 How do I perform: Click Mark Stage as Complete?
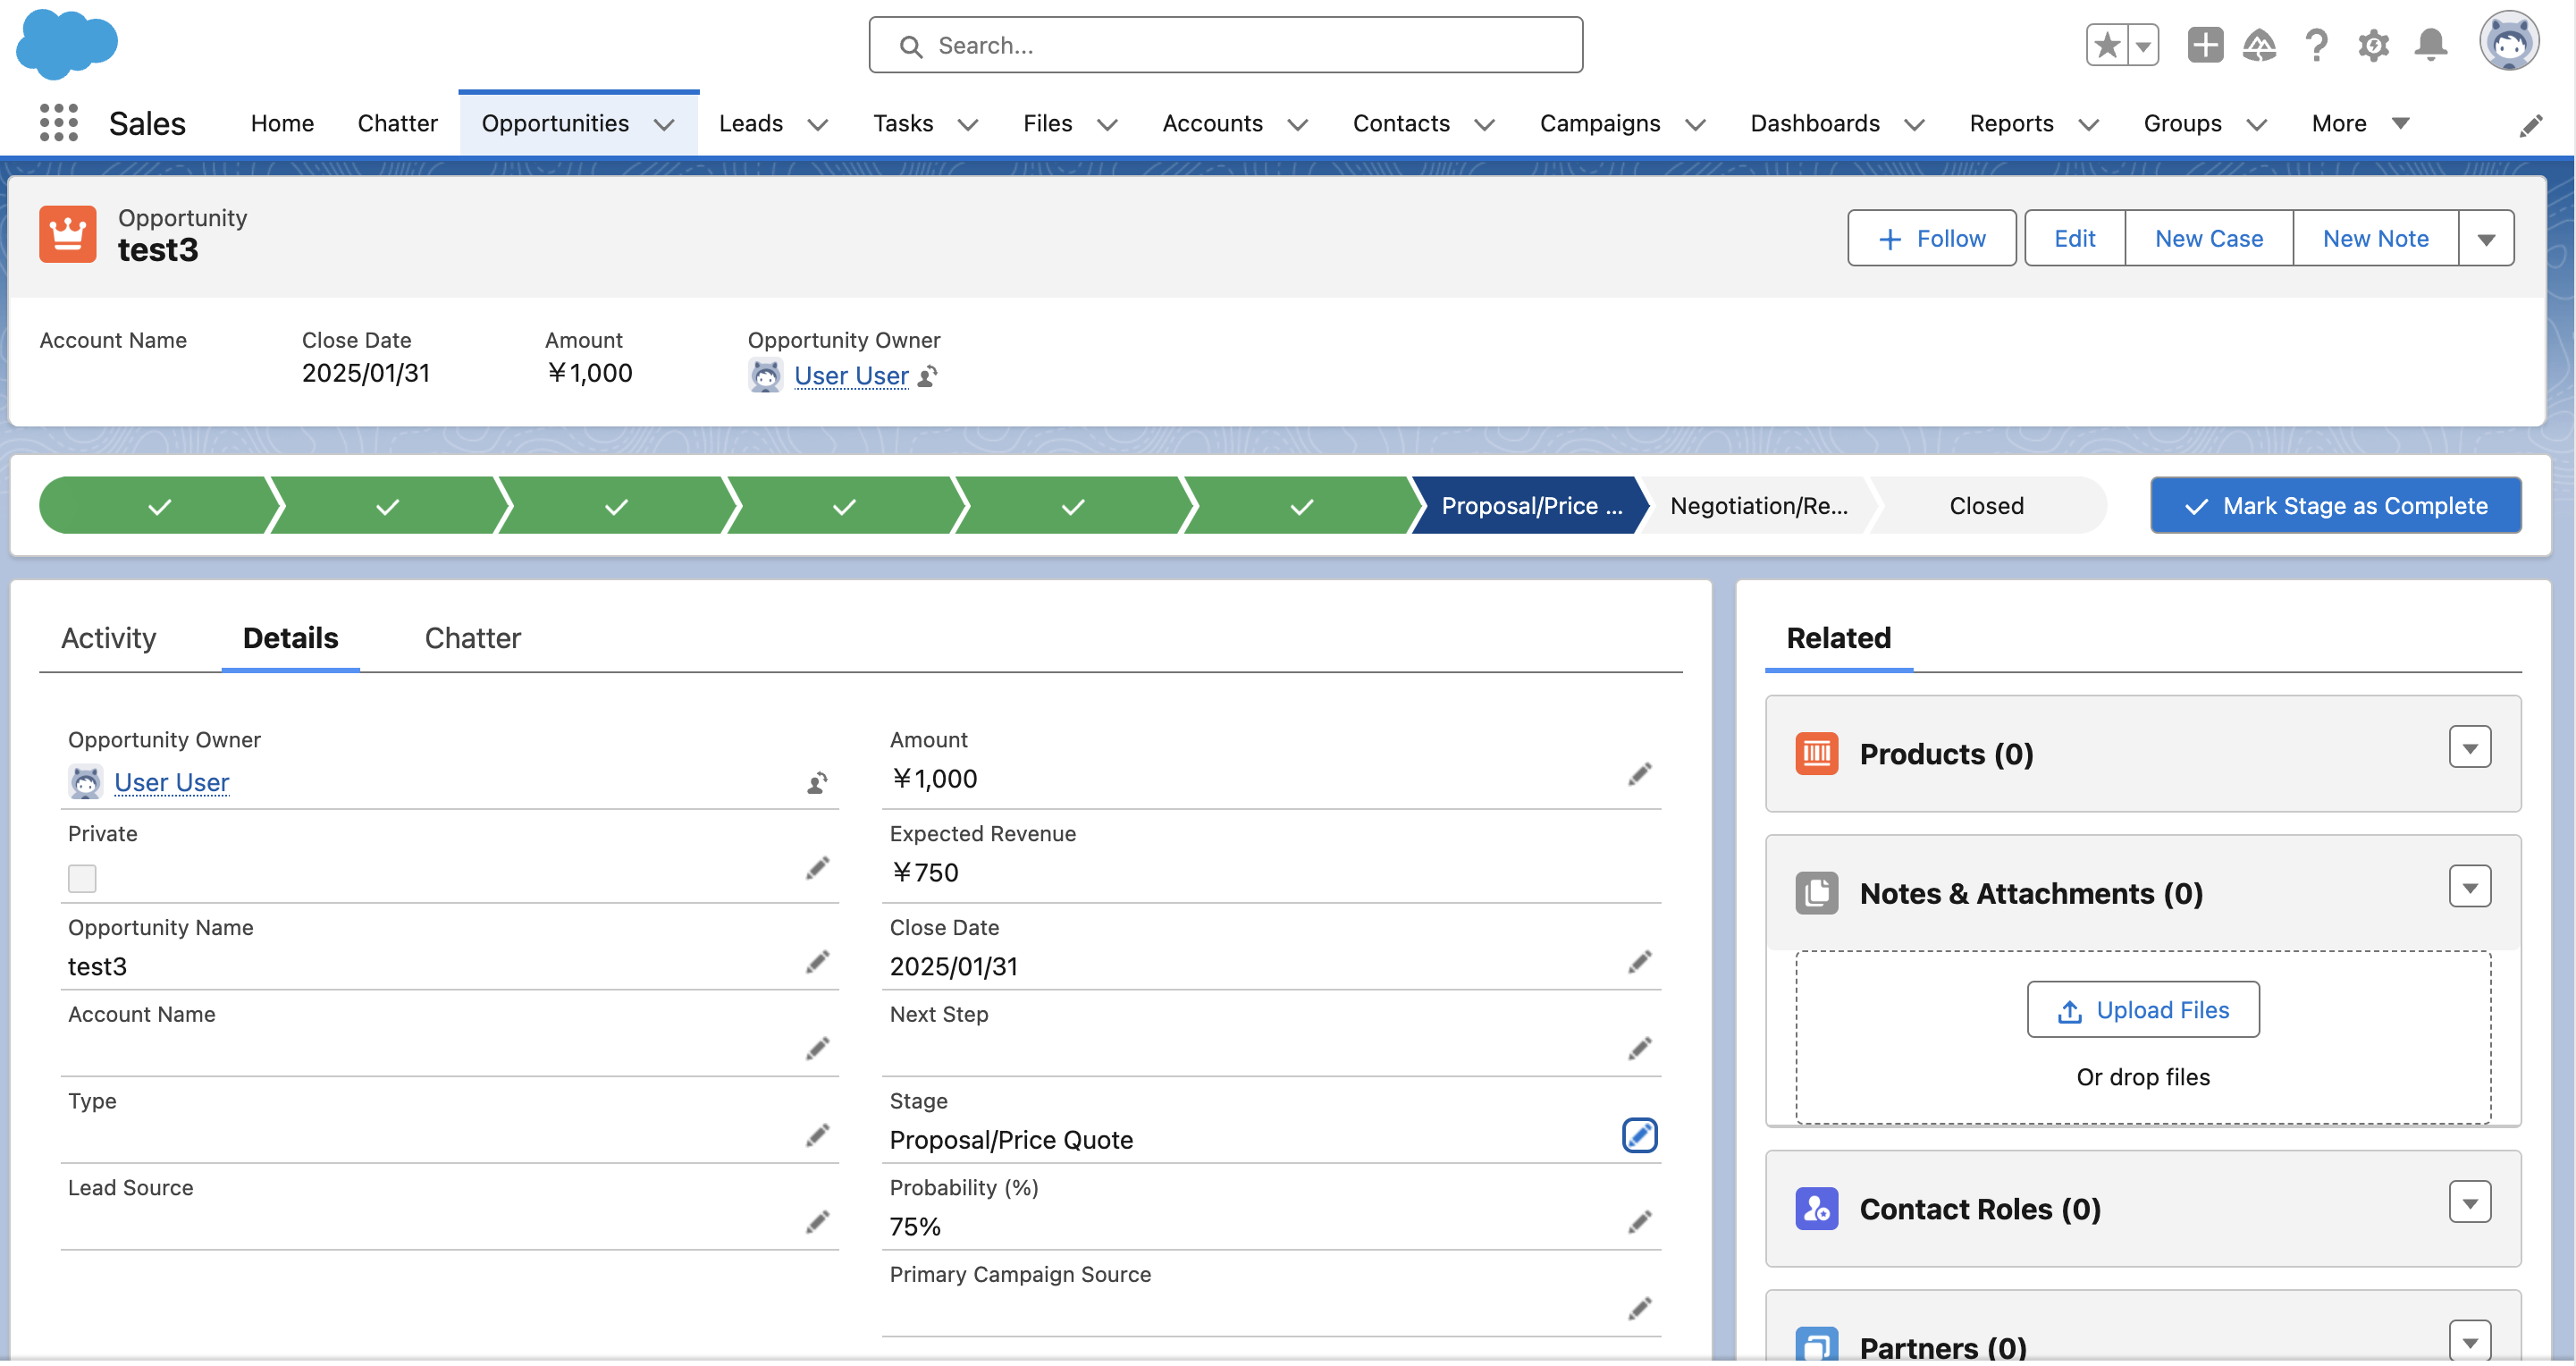pyautogui.click(x=2336, y=507)
